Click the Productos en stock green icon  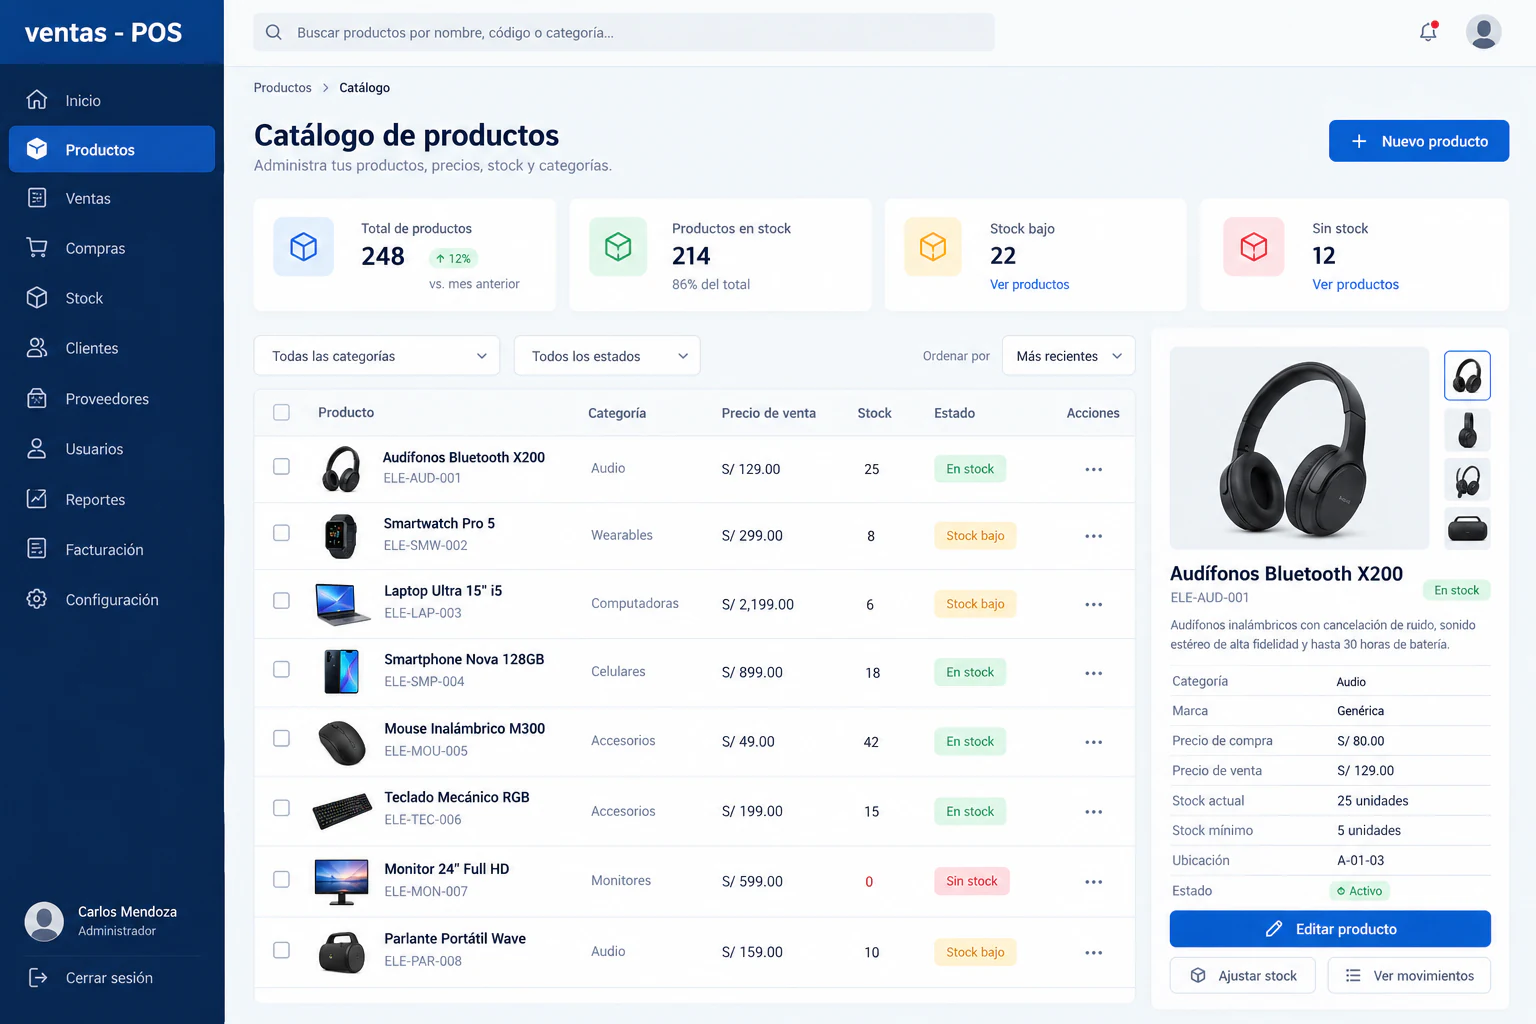(618, 247)
